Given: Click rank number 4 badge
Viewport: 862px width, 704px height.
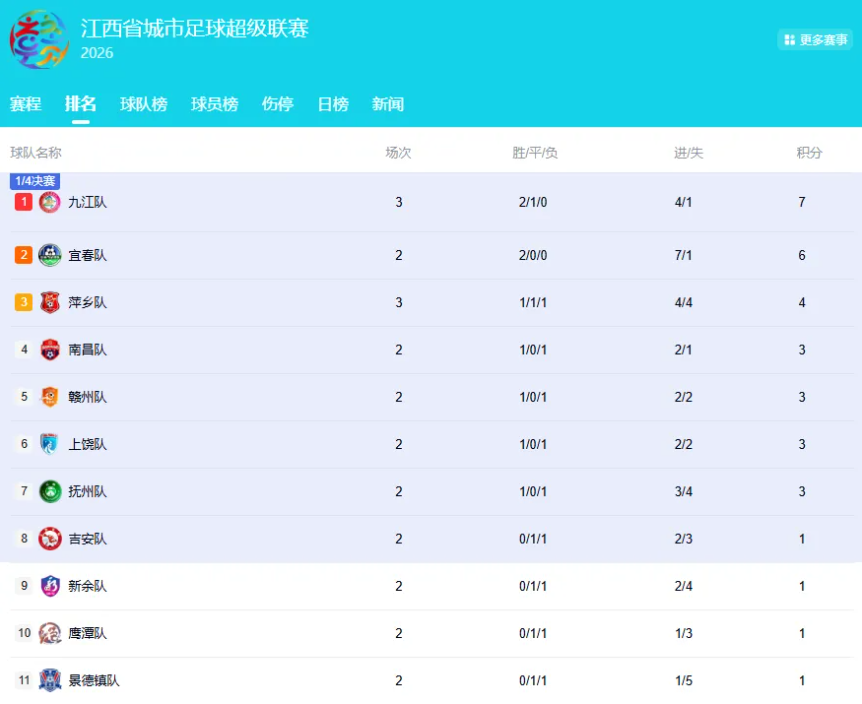Looking at the screenshot, I should [24, 349].
